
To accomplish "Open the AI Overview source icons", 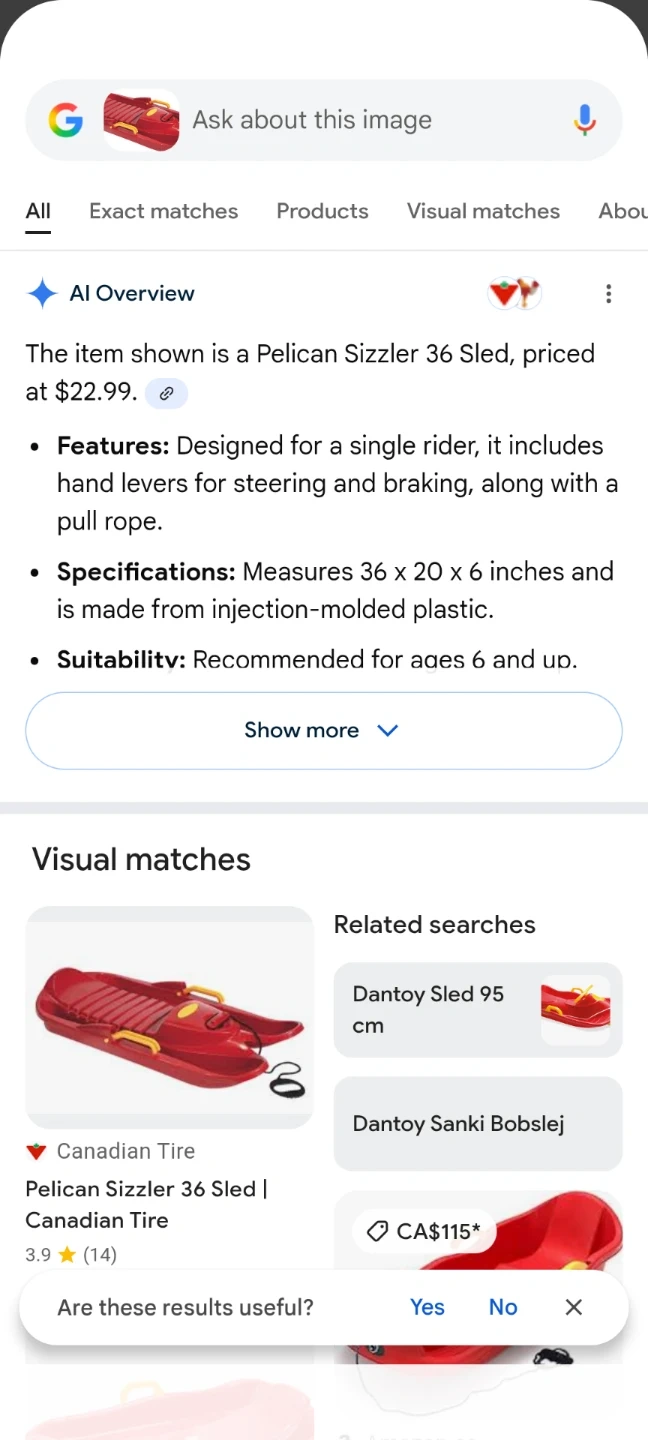I will pyautogui.click(x=514, y=294).
